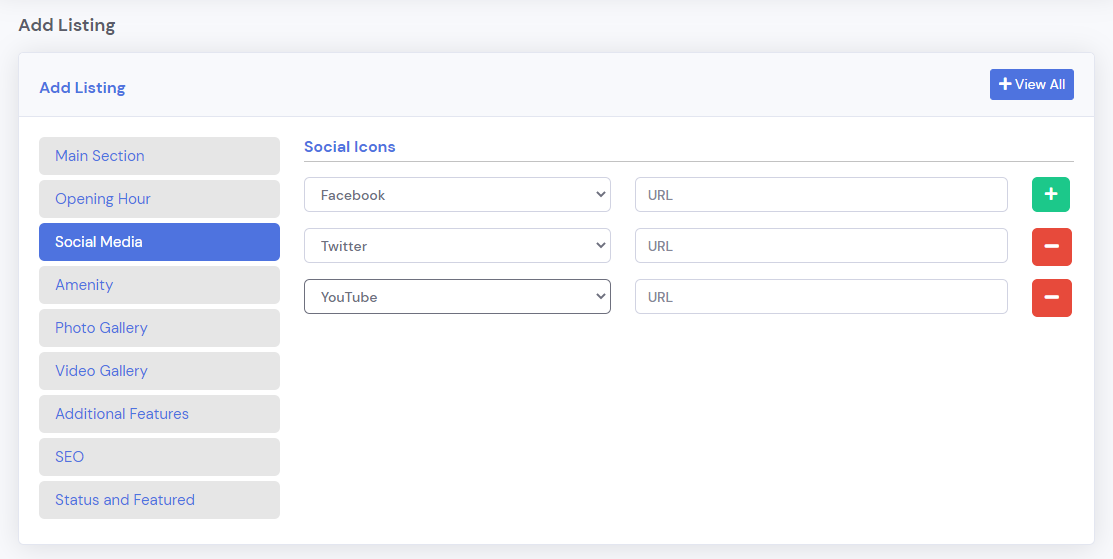1113x559 pixels.
Task: Open the Photo Gallery tab
Action: click(x=159, y=328)
